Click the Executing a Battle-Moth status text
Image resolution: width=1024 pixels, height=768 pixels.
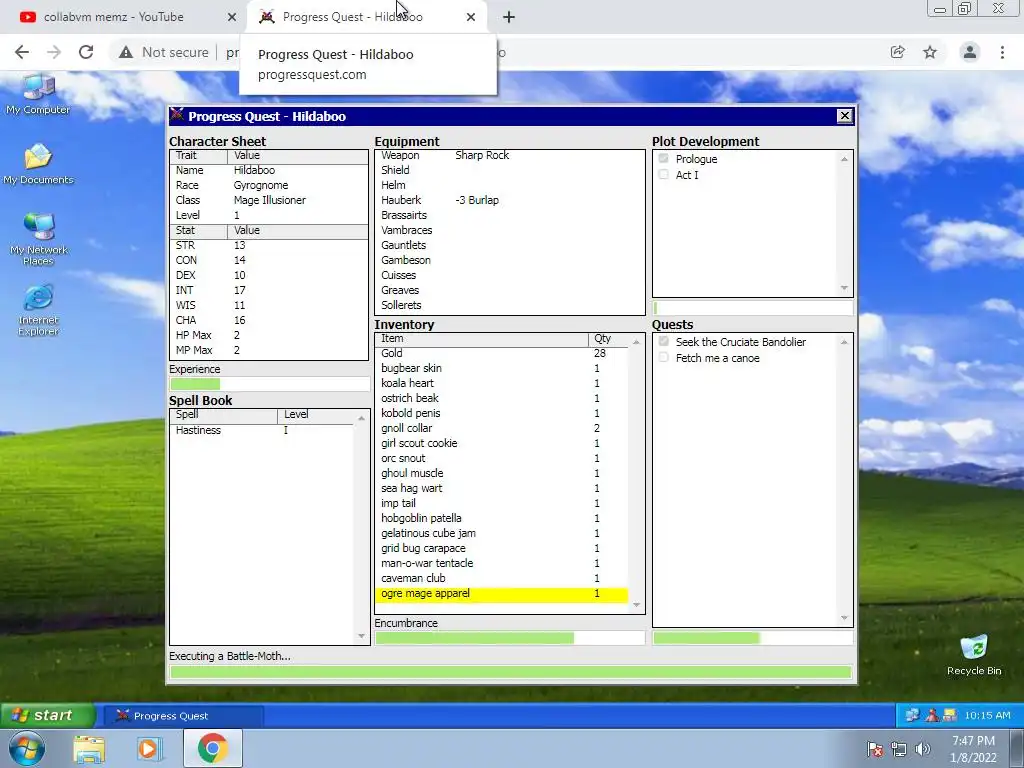point(230,656)
